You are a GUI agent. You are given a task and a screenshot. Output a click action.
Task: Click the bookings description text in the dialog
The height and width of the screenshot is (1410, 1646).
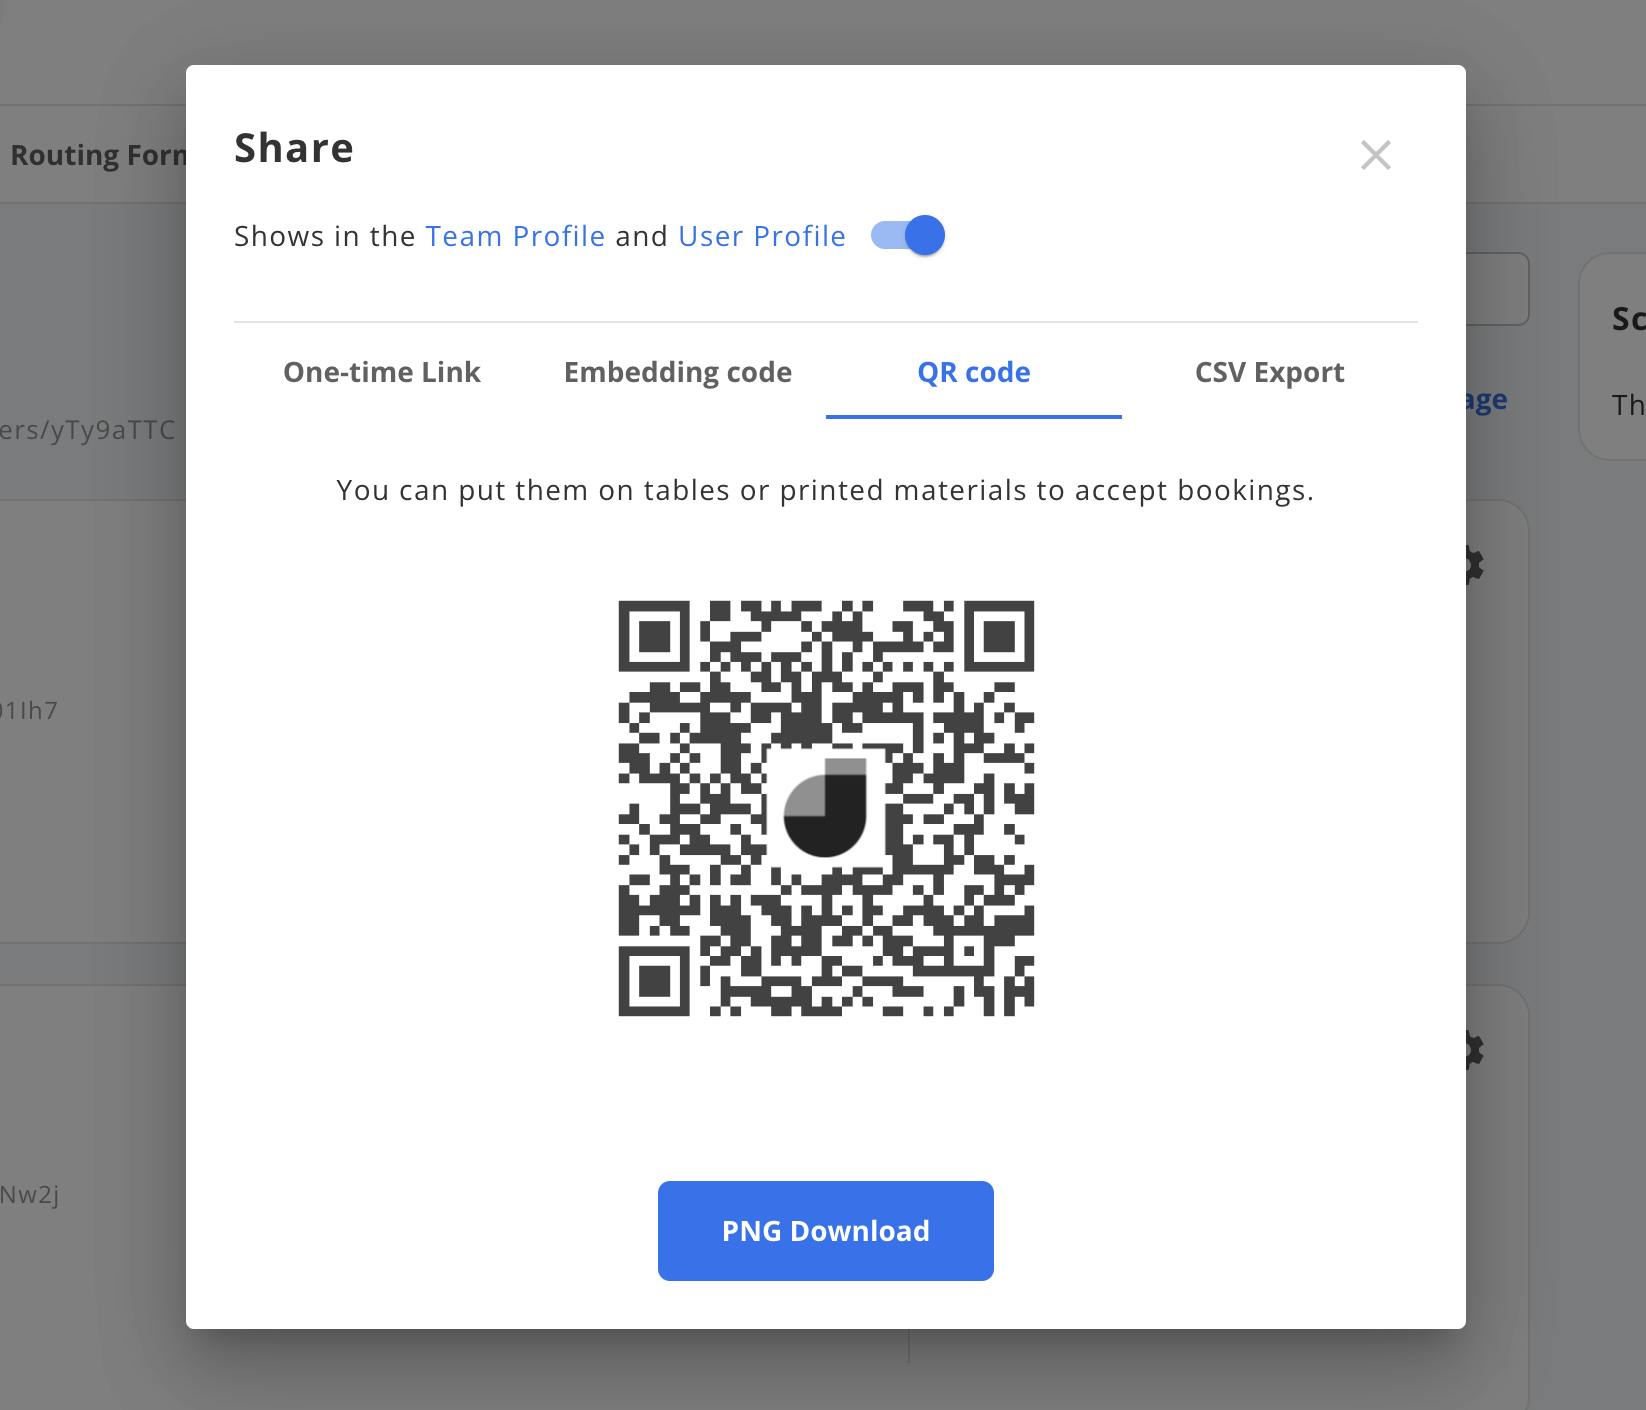point(826,490)
